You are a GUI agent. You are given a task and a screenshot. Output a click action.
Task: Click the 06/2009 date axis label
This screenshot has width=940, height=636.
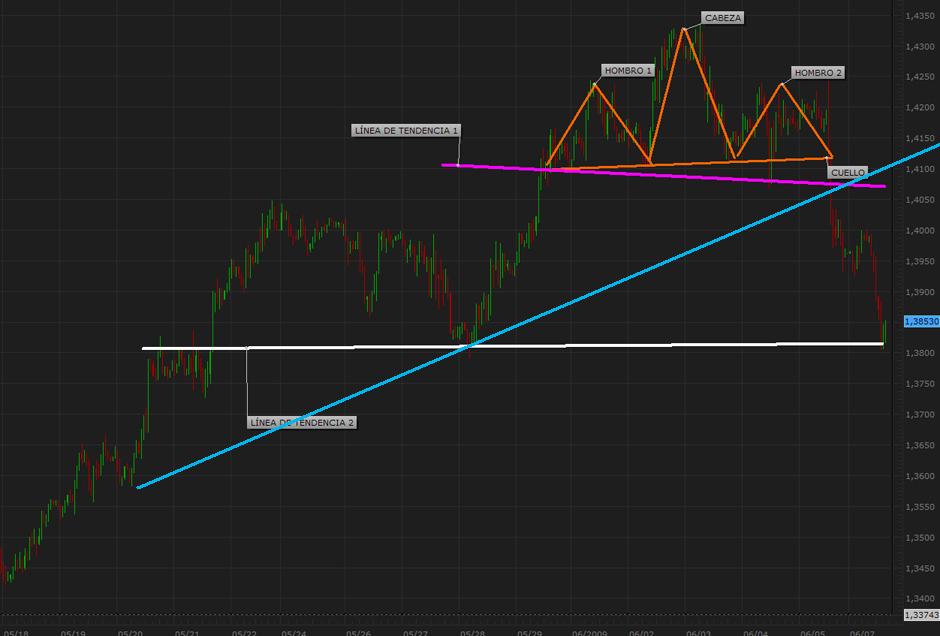[589, 632]
